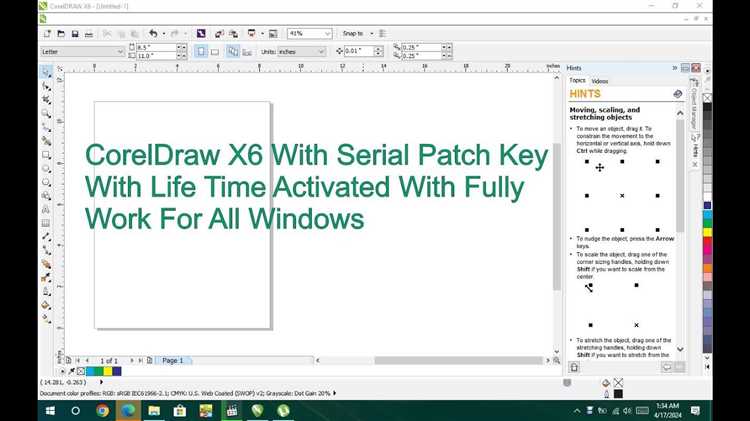
Task: Select the Zoom tool in toolbox
Action: (x=46, y=113)
